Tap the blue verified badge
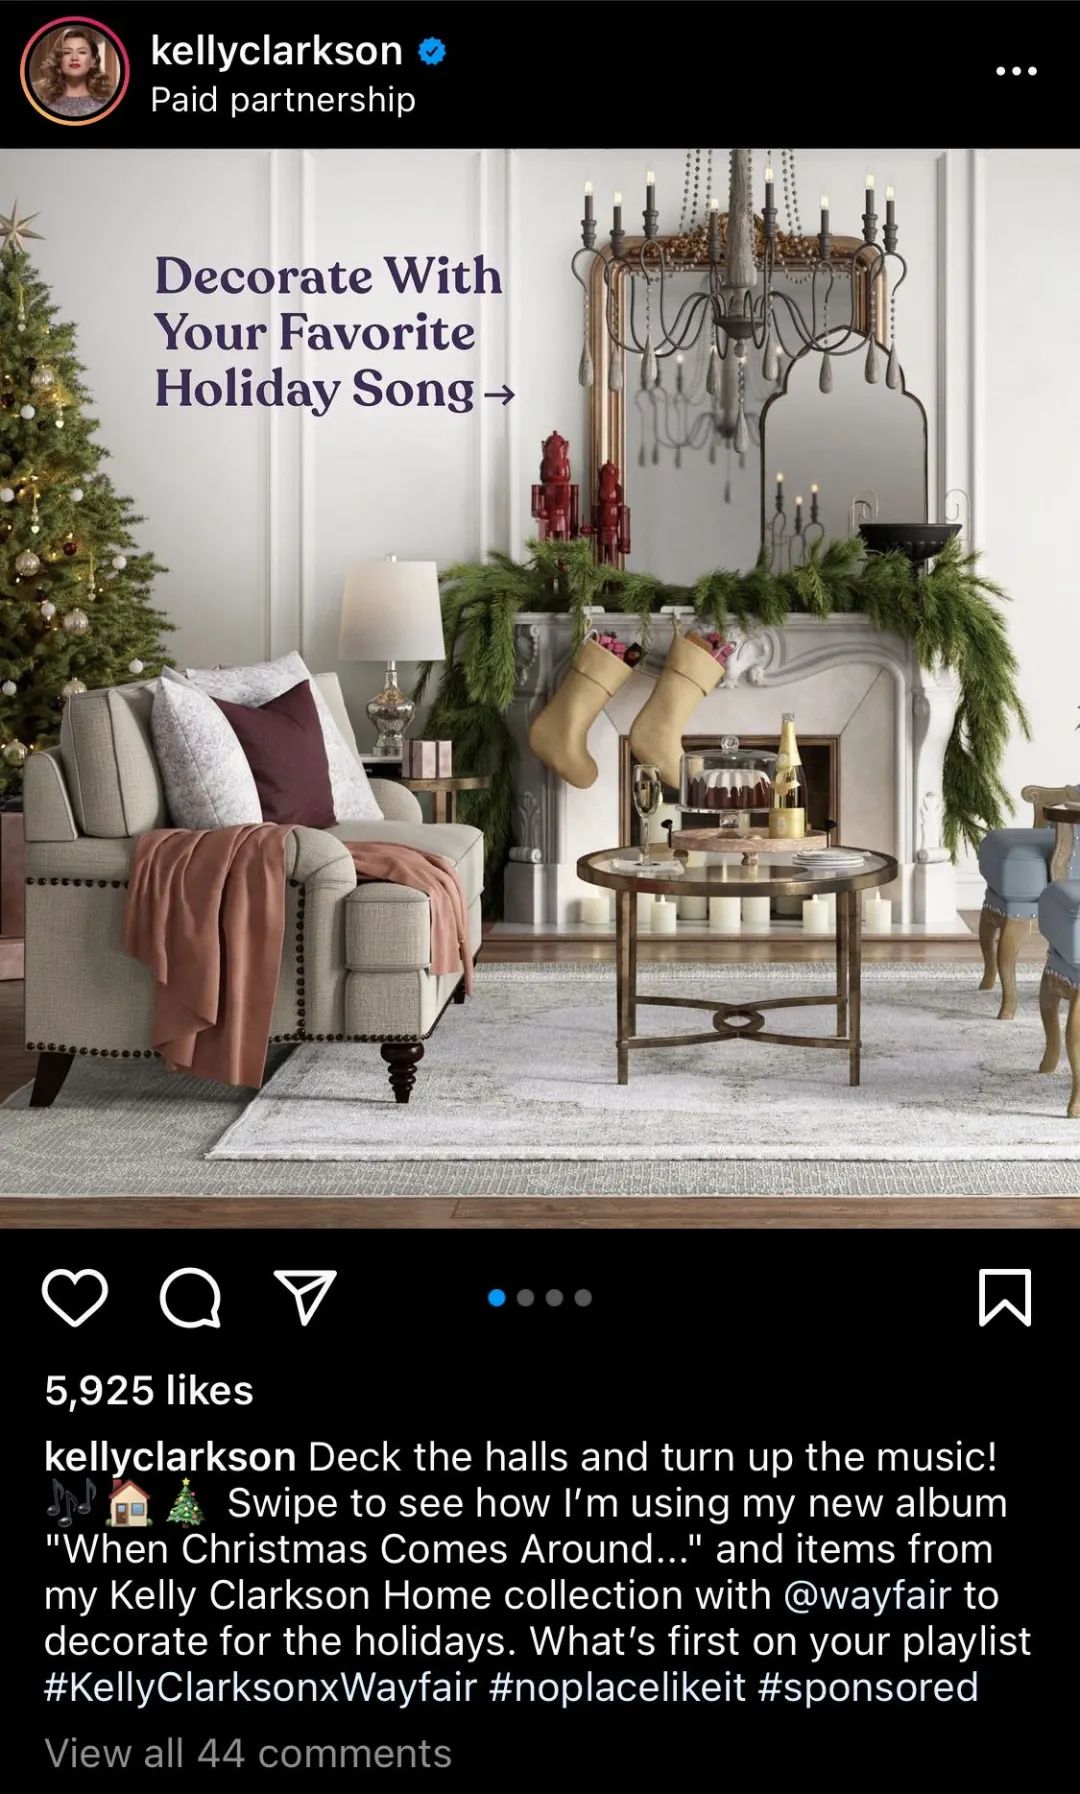This screenshot has height=1794, width=1080. pos(431,51)
